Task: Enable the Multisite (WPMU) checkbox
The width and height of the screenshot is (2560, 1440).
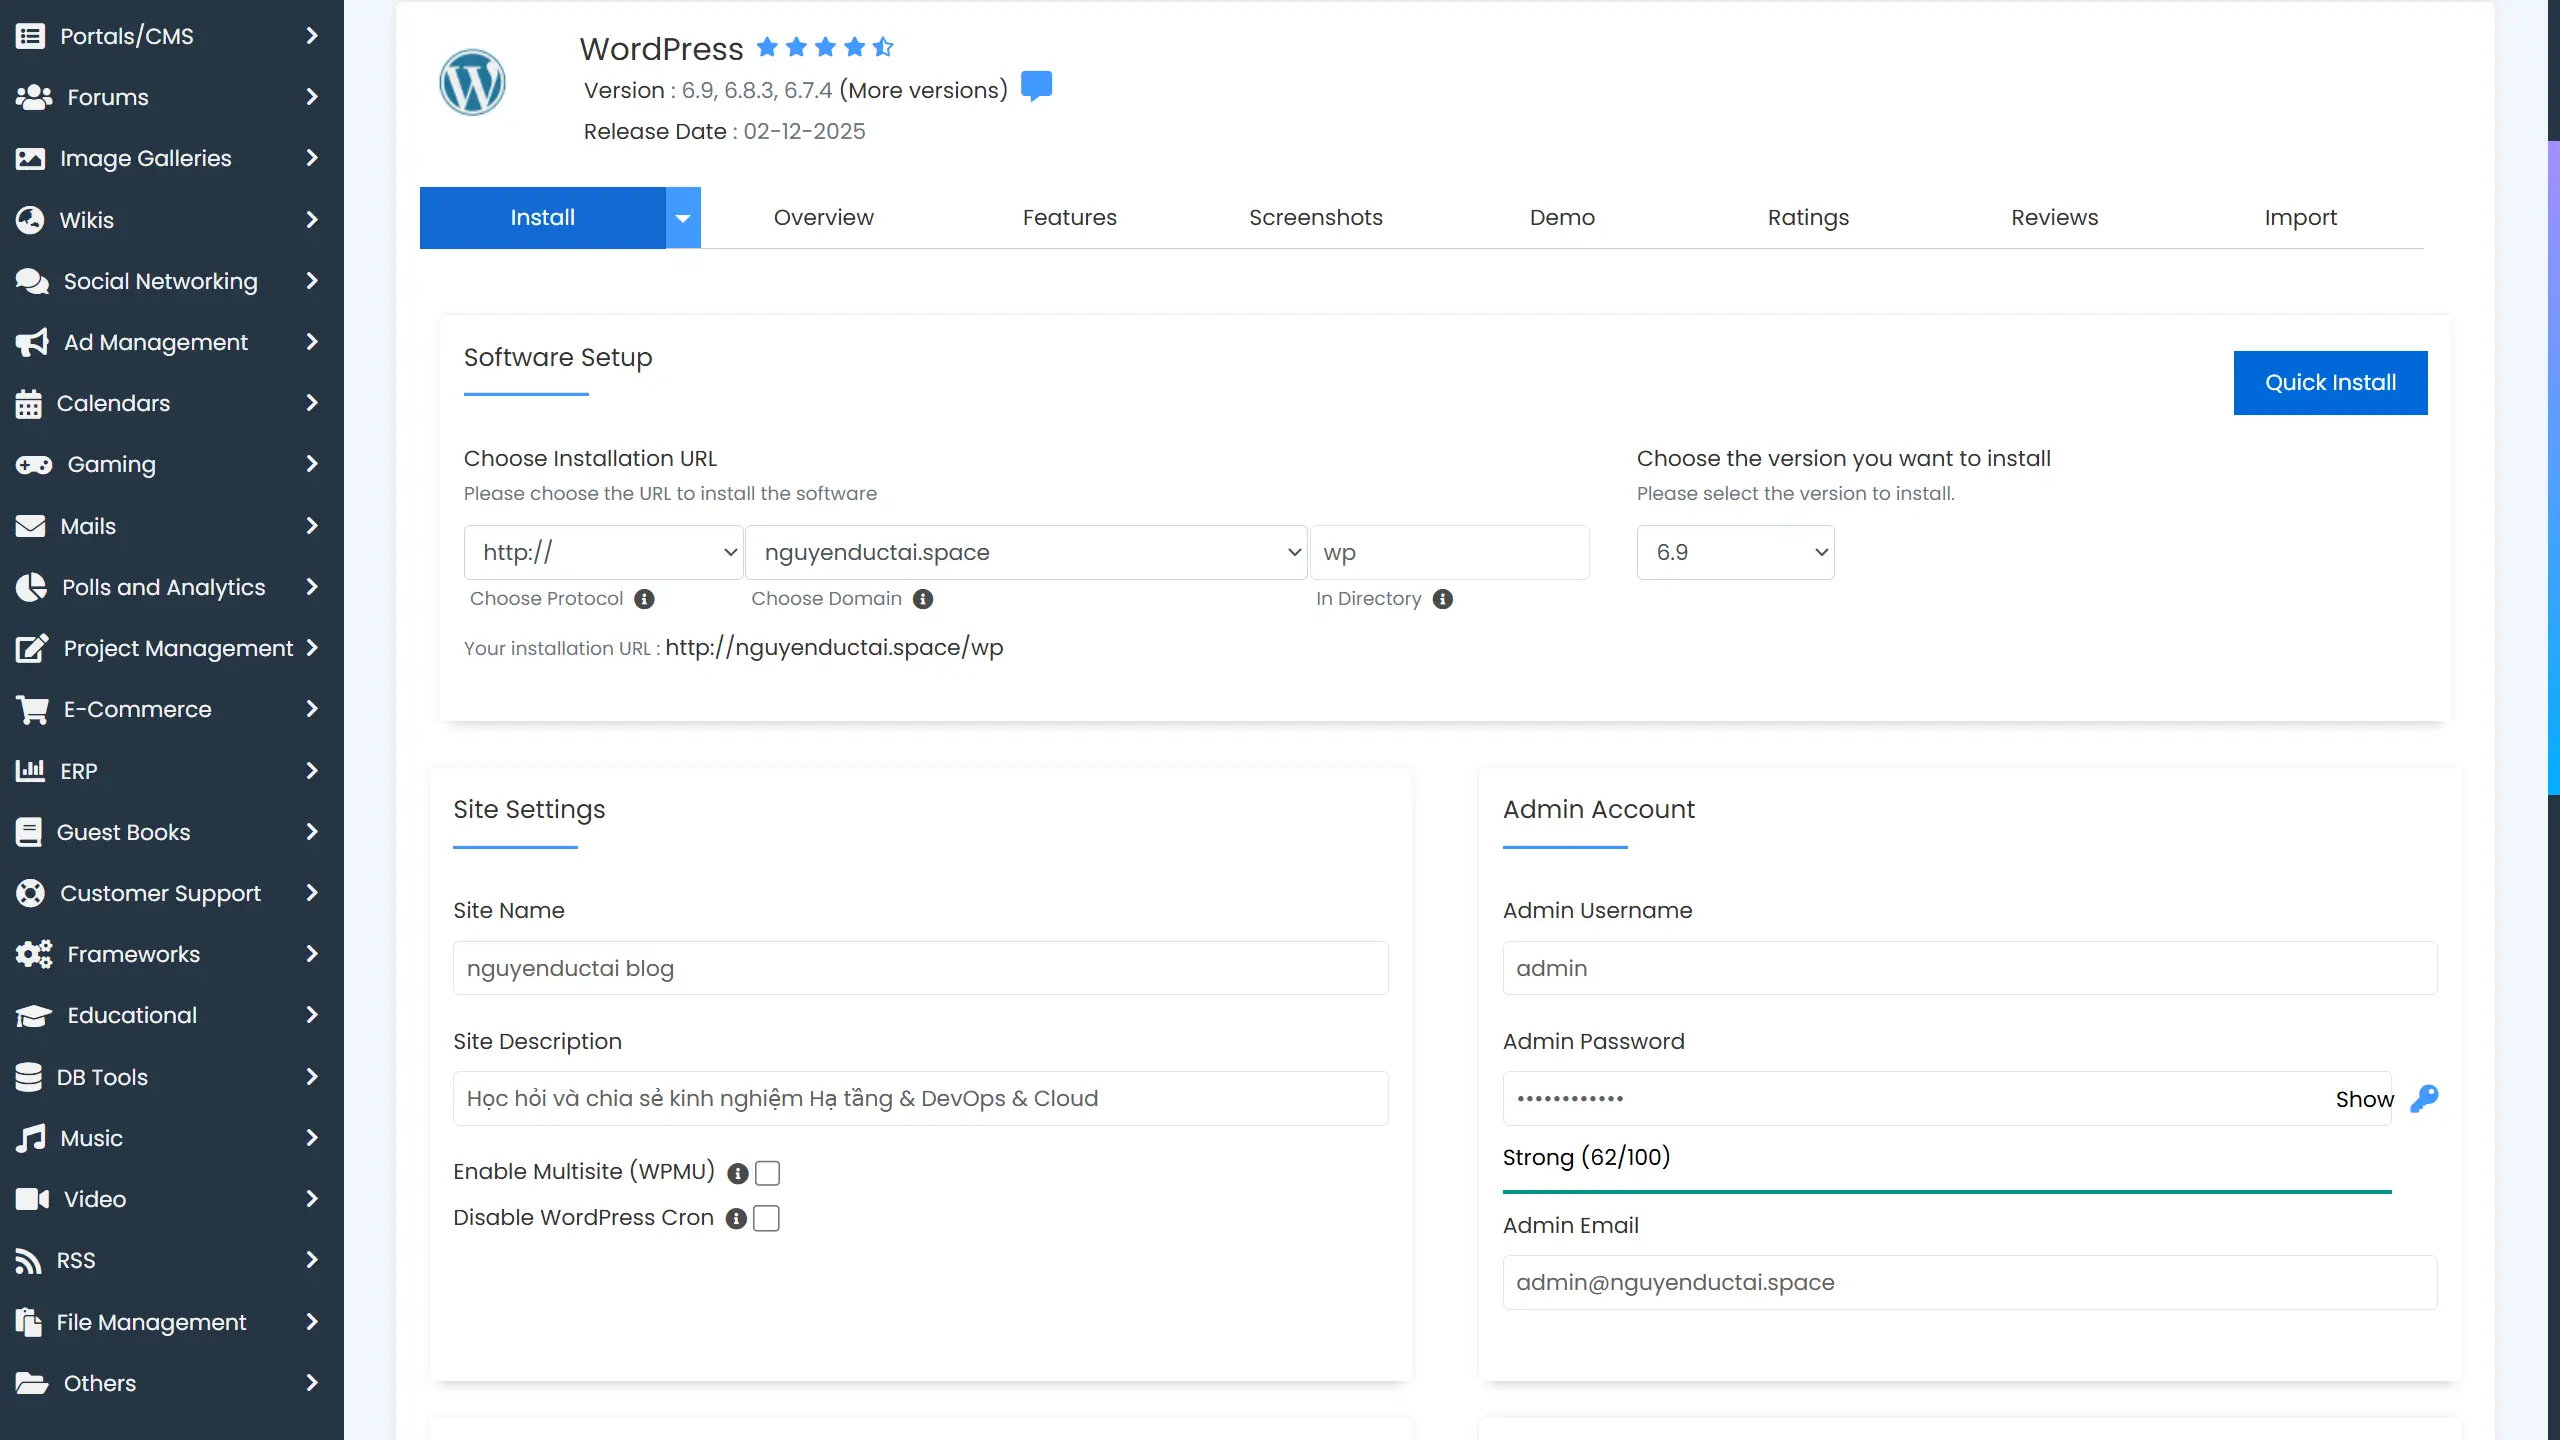Action: 768,1173
